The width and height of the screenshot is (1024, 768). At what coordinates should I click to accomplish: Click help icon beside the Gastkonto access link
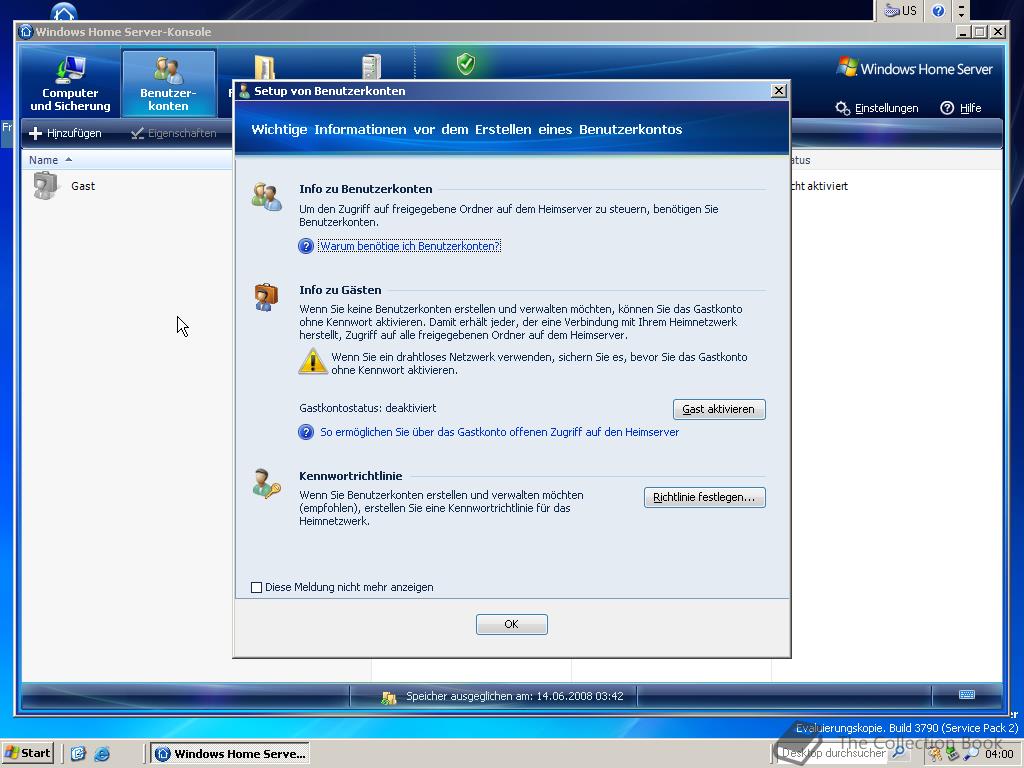click(306, 432)
